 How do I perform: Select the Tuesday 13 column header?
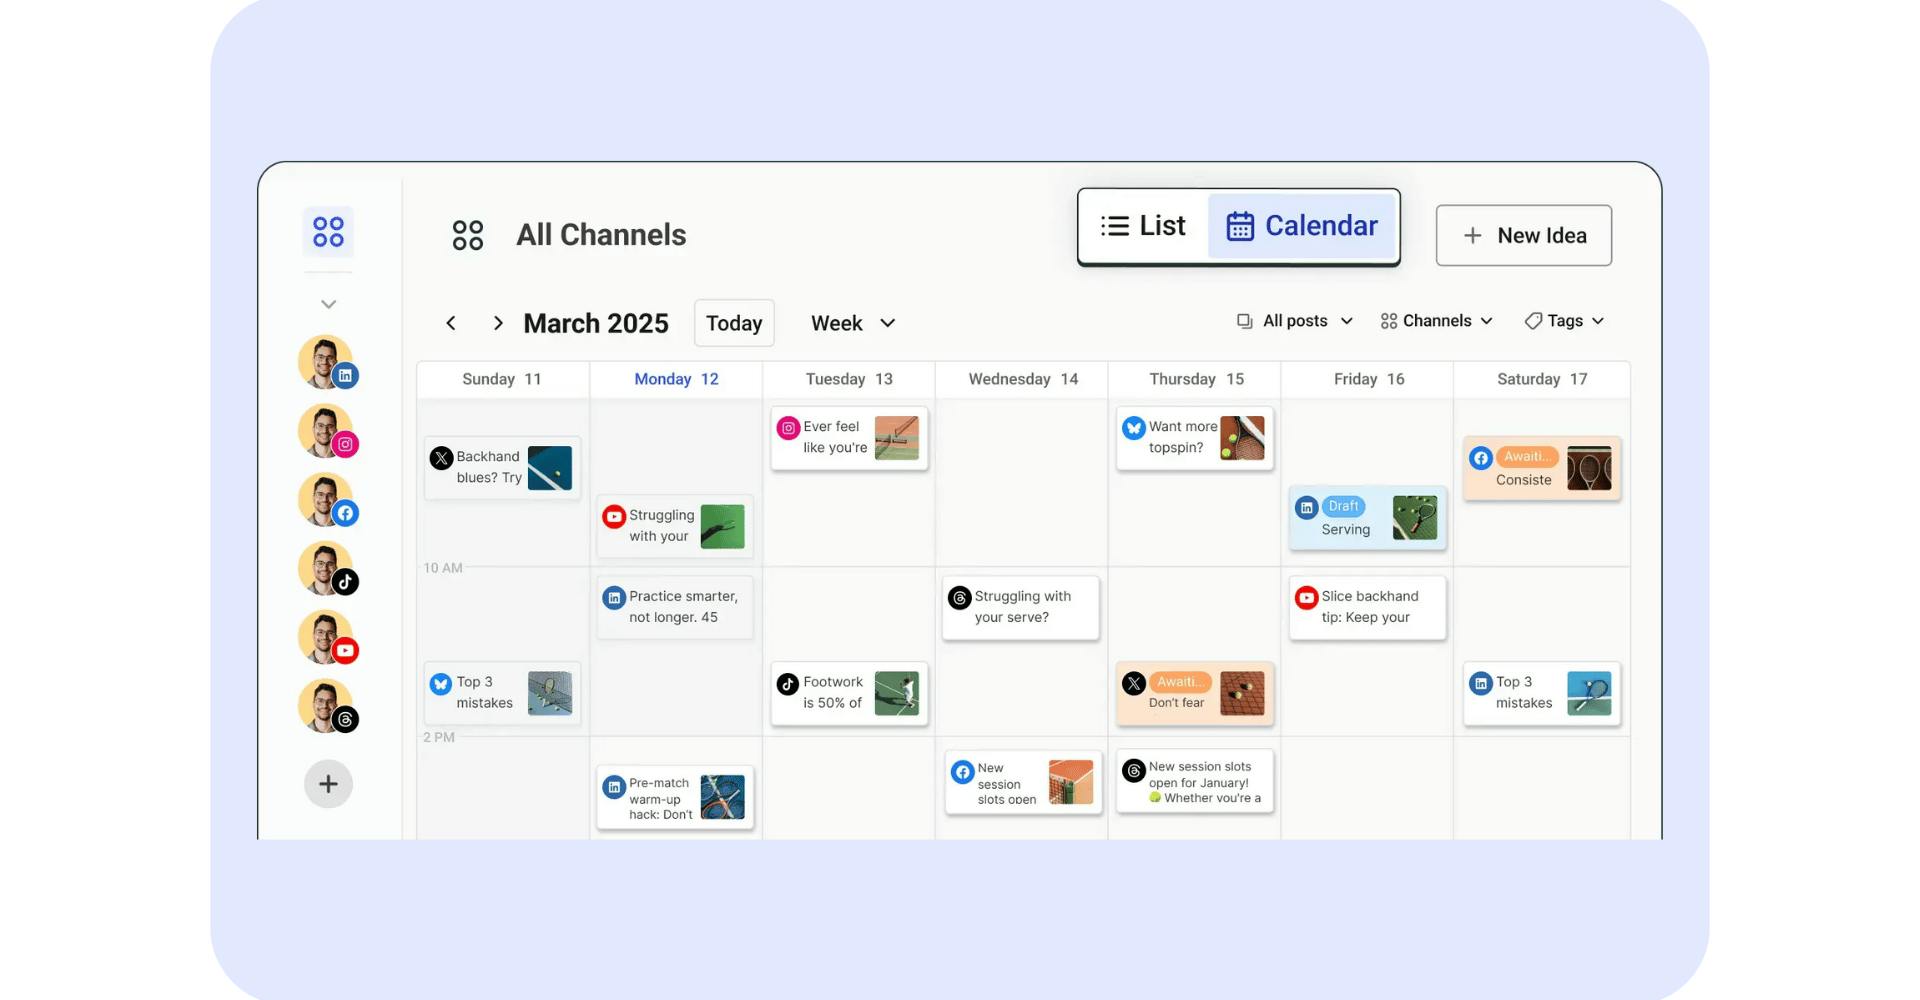[x=849, y=379]
